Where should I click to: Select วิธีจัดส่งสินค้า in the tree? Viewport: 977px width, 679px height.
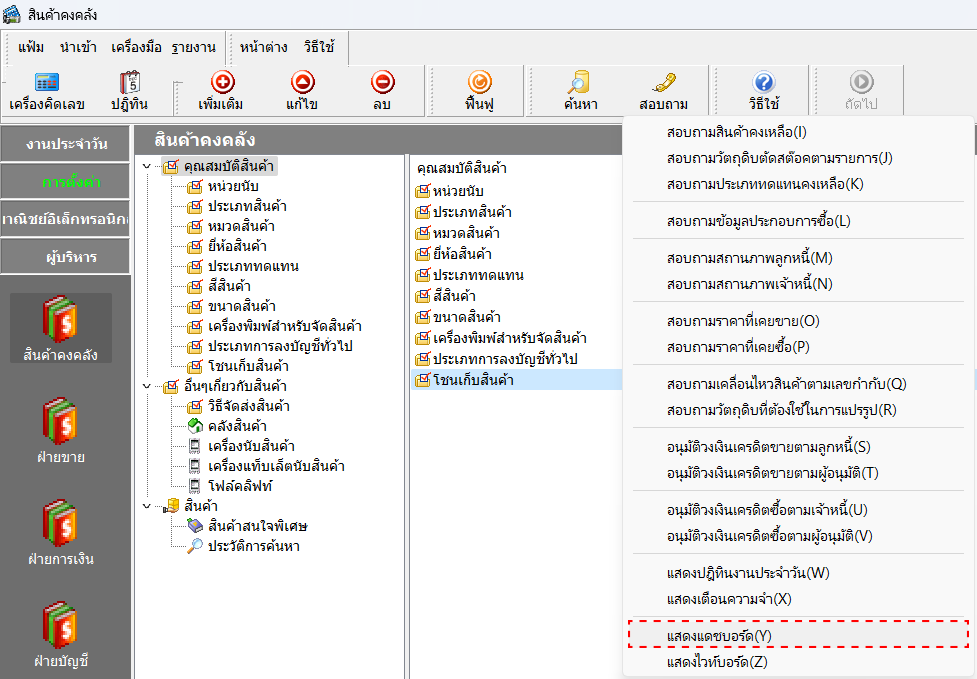click(x=249, y=406)
